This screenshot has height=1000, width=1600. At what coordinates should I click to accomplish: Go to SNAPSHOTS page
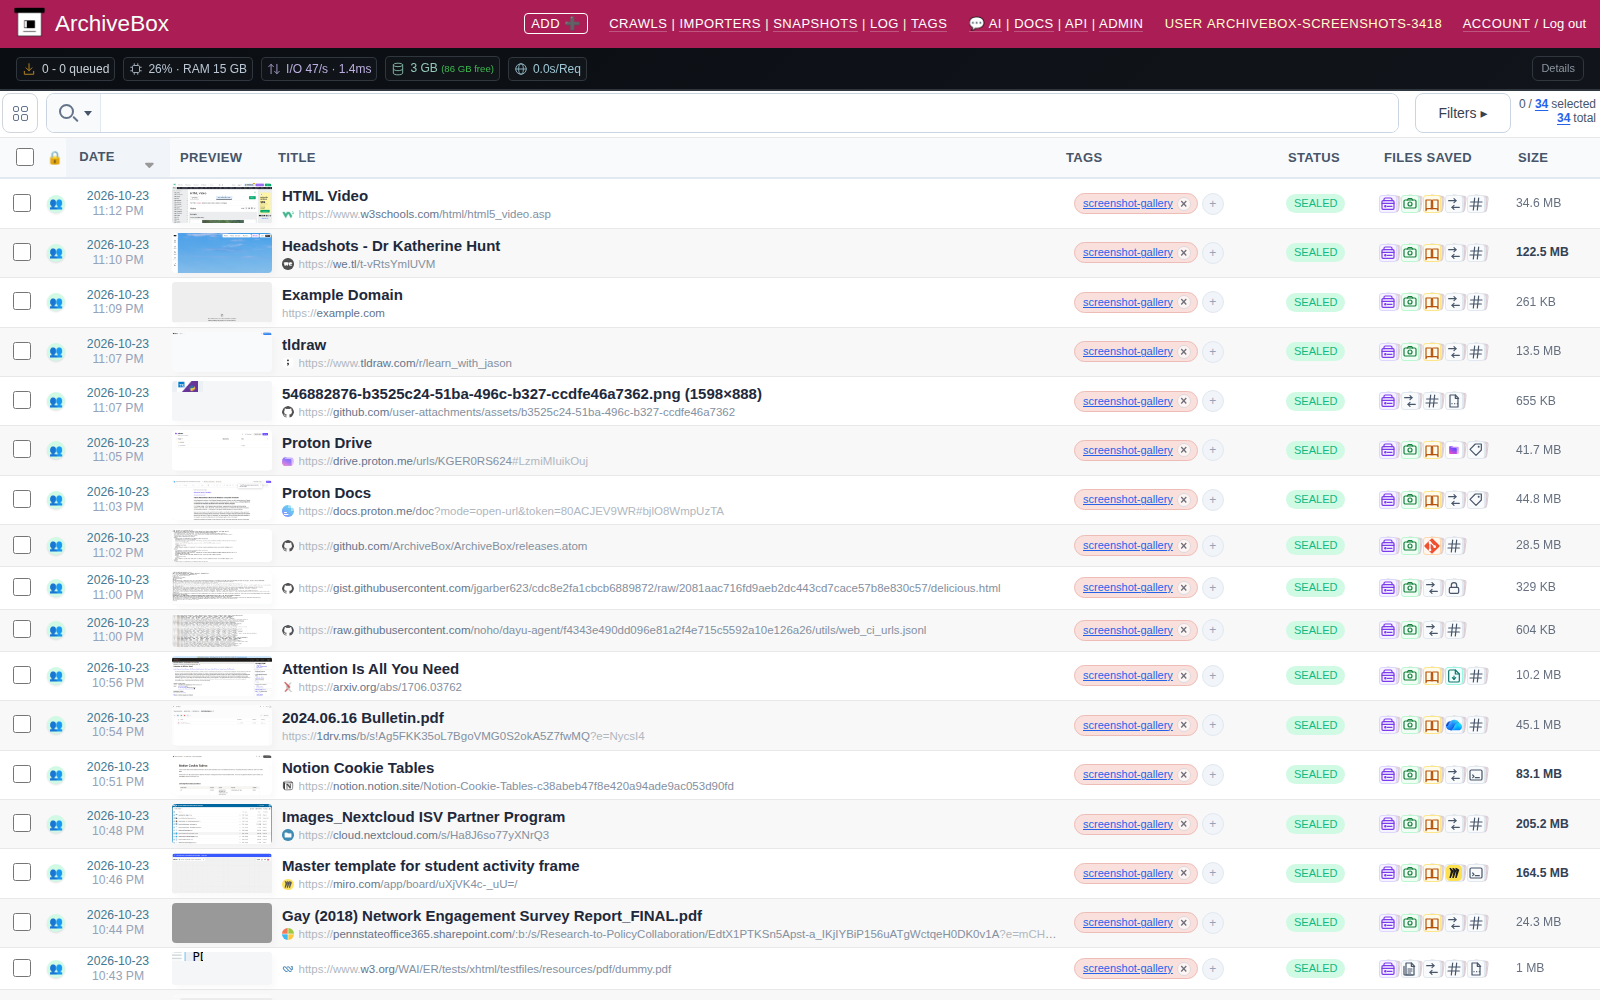[815, 24]
